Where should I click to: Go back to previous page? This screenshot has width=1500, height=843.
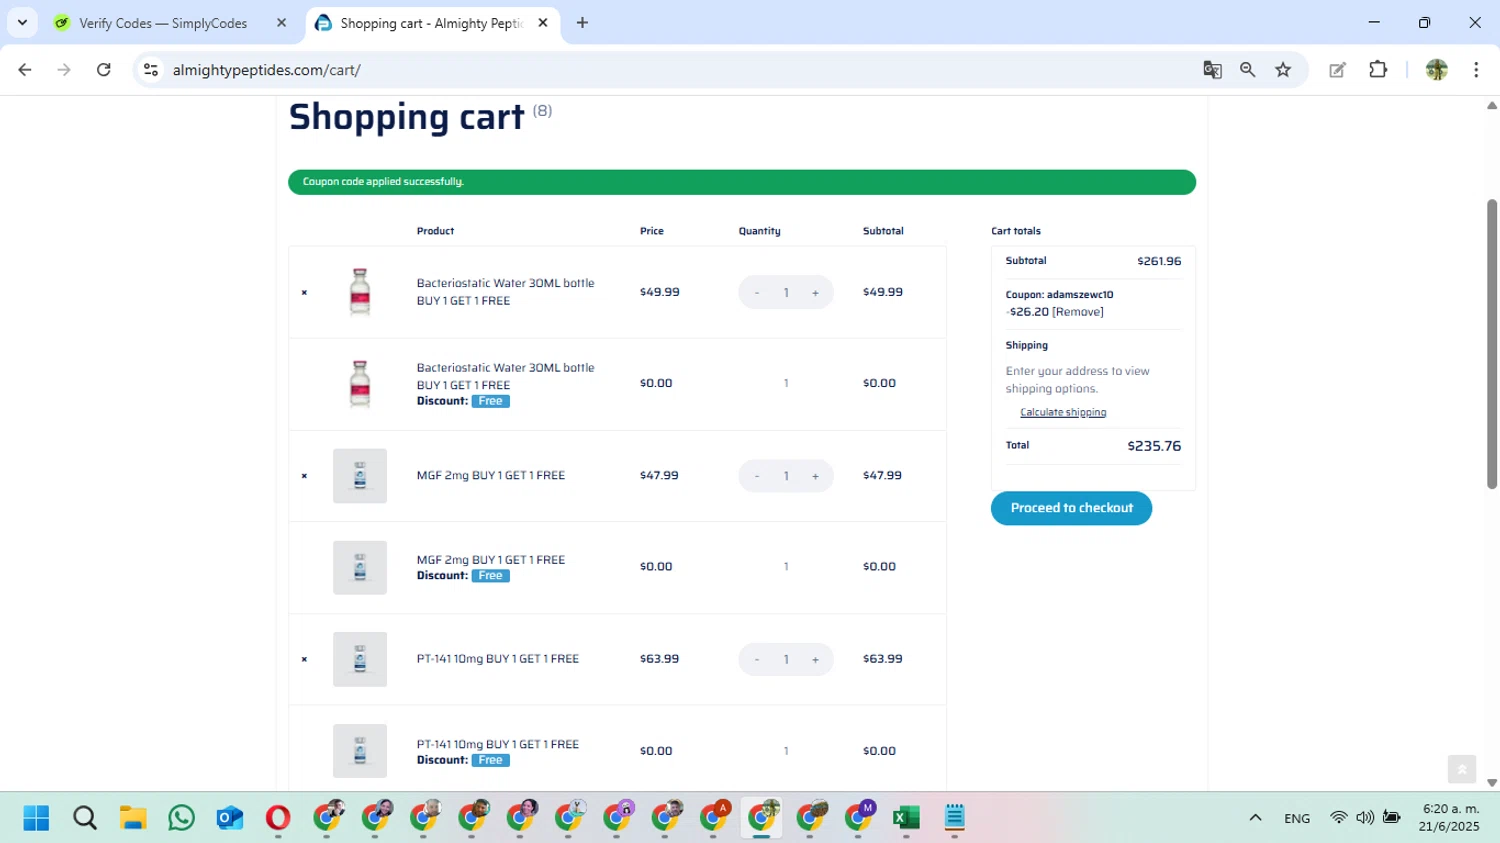(25, 70)
